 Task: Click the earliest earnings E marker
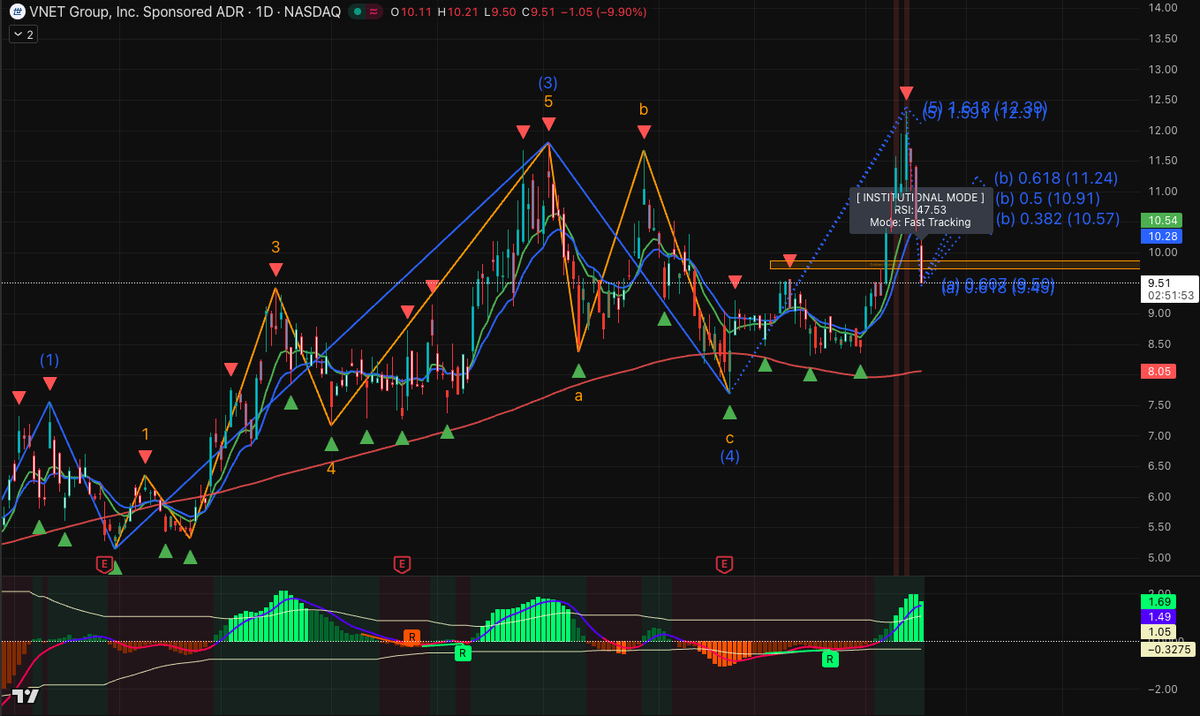[x=104, y=564]
